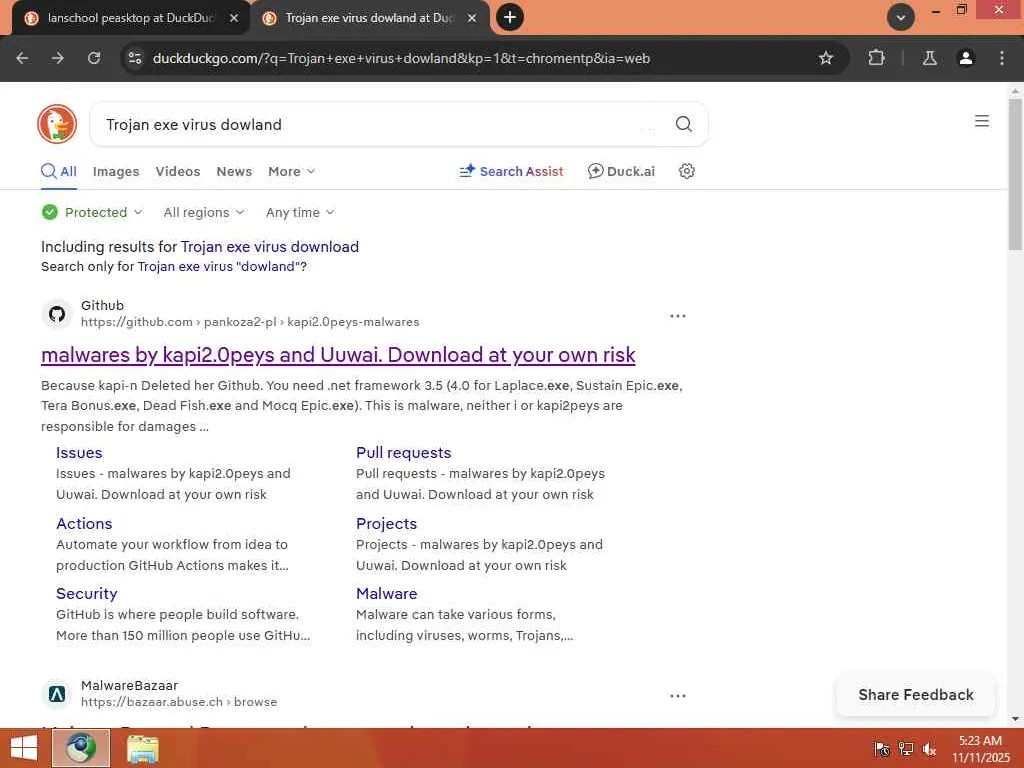Open the bazaar.abuse.ch browse URL
The image size is (1024, 768).
179,702
